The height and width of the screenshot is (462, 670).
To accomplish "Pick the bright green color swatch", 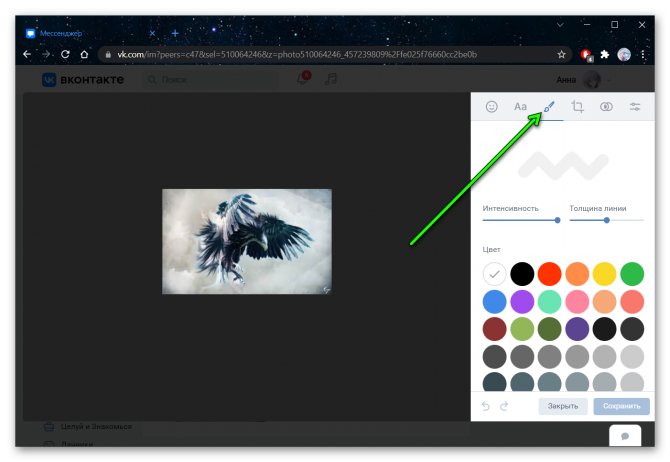I will click(632, 274).
